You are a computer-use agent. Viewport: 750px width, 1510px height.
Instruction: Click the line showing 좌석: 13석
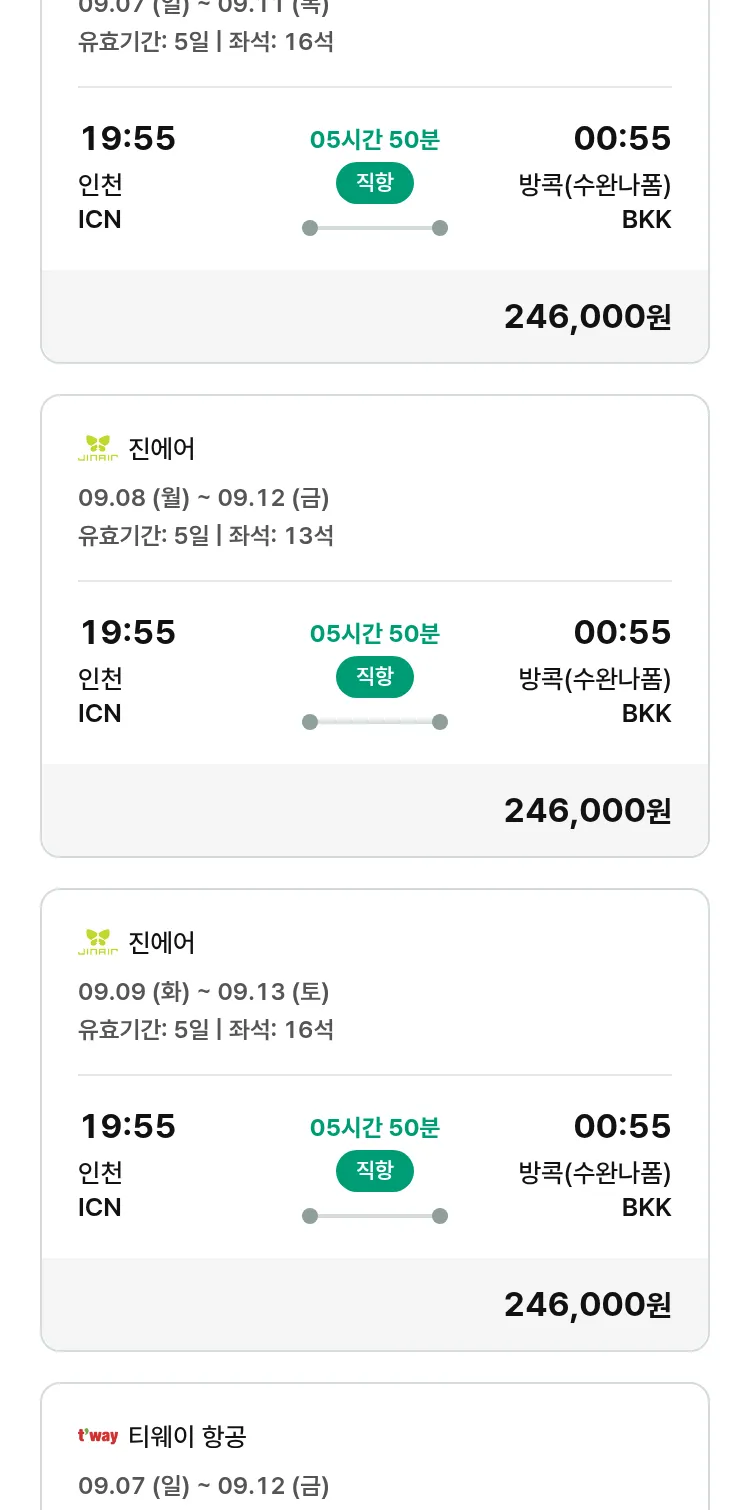(x=206, y=535)
